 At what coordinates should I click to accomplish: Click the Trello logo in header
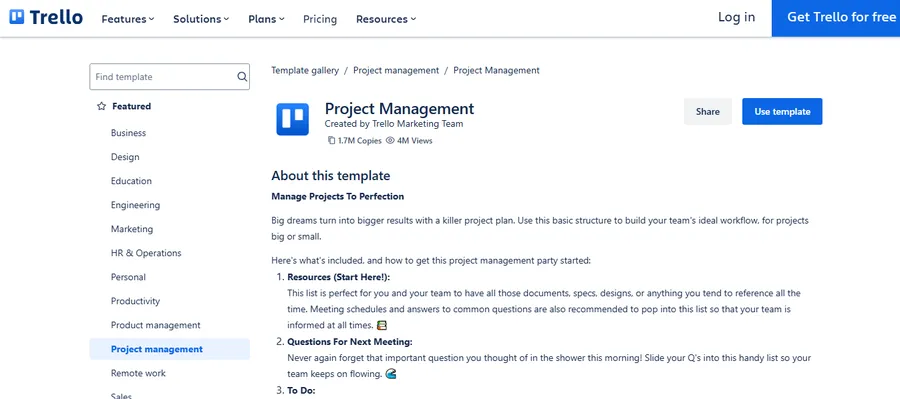coord(46,17)
